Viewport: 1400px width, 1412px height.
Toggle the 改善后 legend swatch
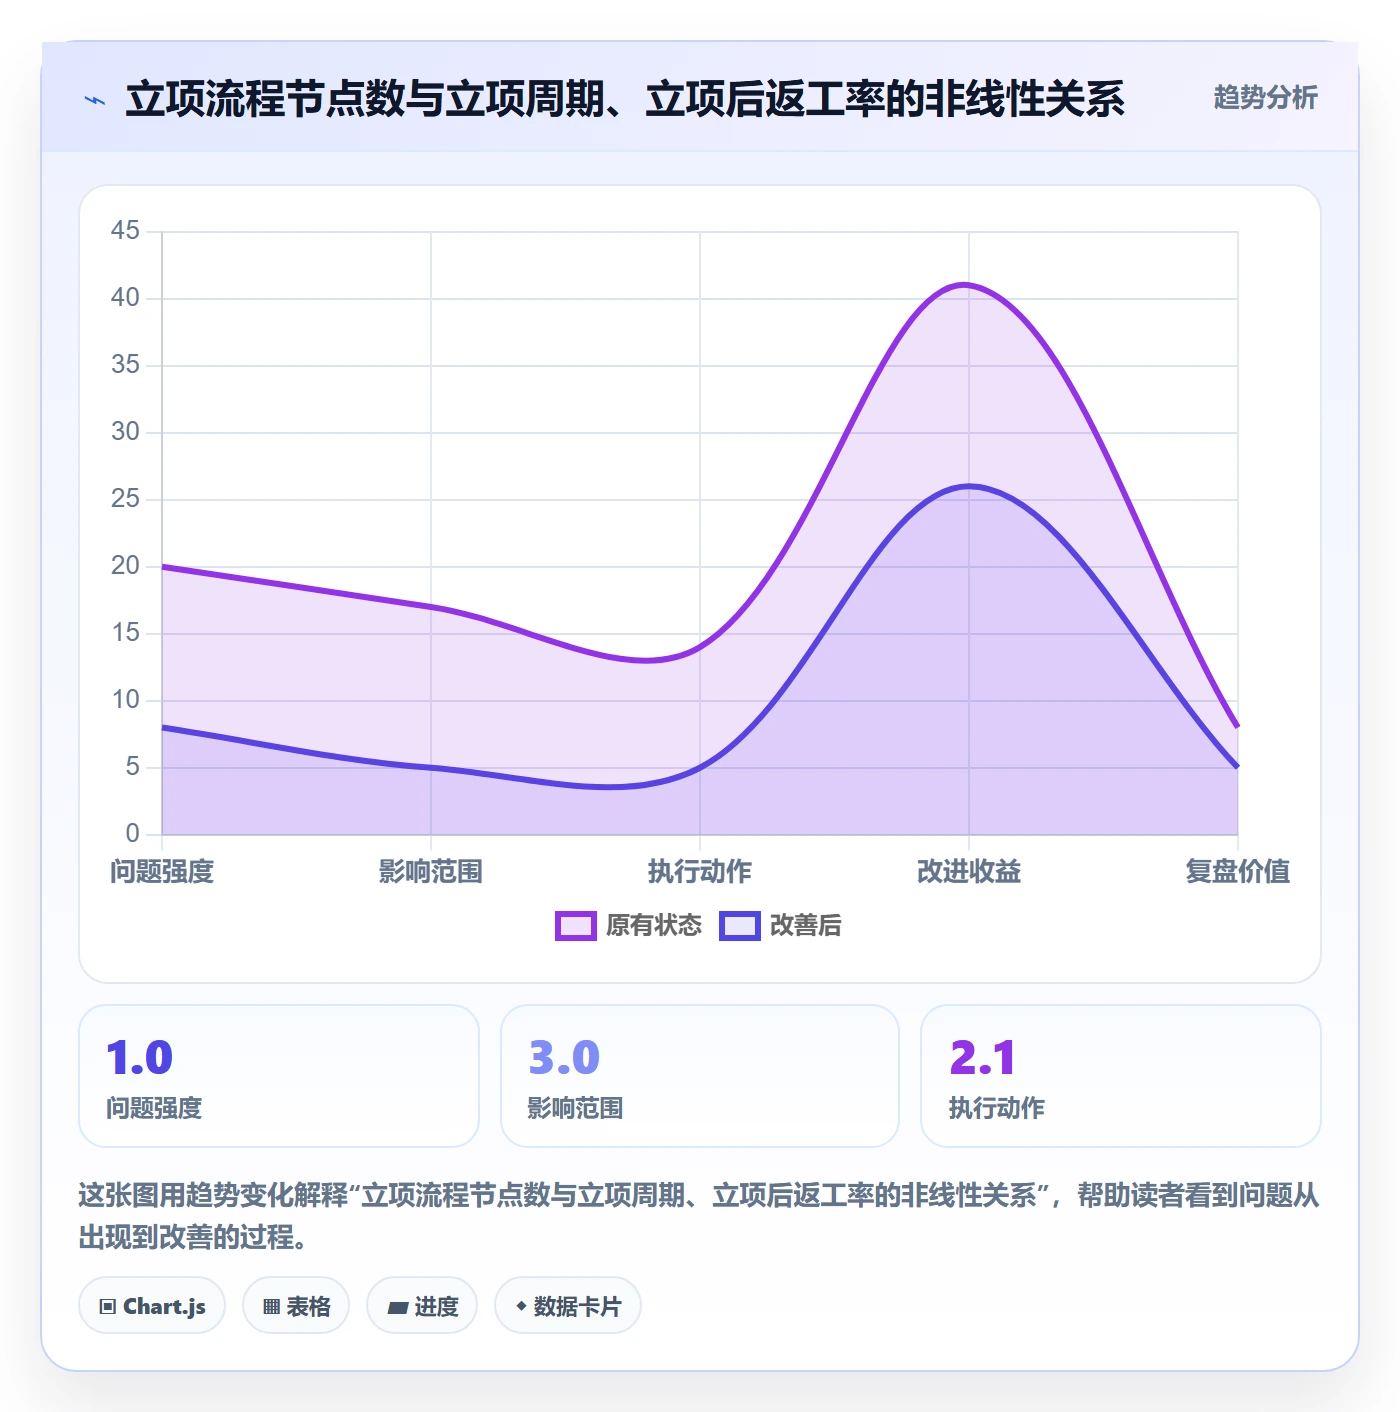740,926
